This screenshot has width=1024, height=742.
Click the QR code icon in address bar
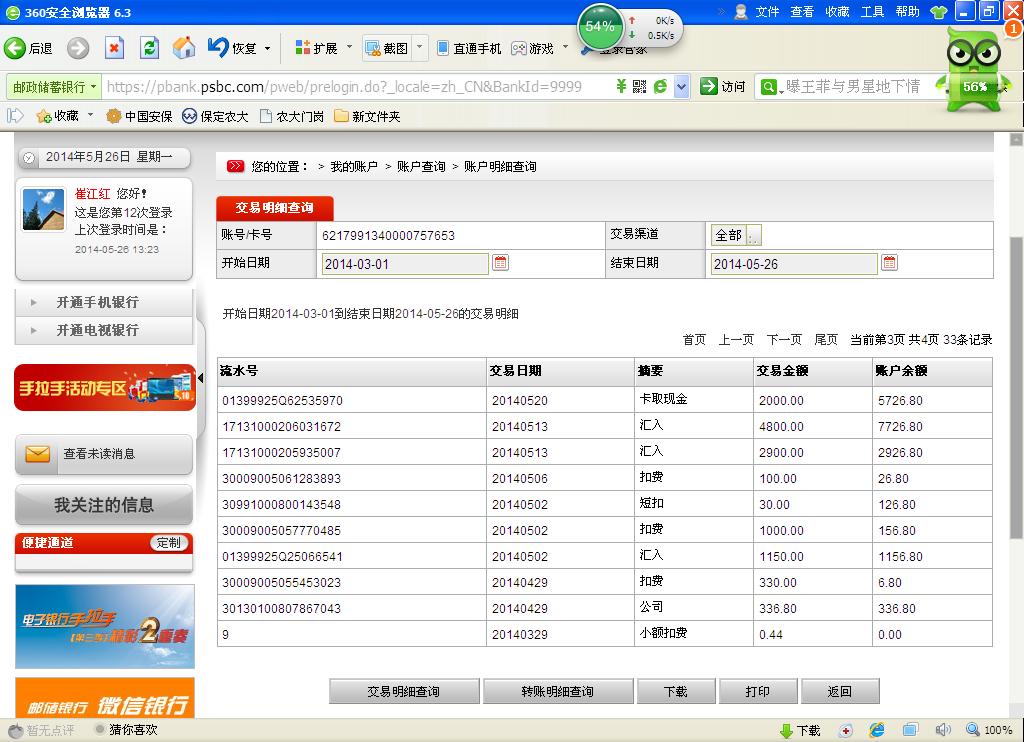click(x=639, y=87)
